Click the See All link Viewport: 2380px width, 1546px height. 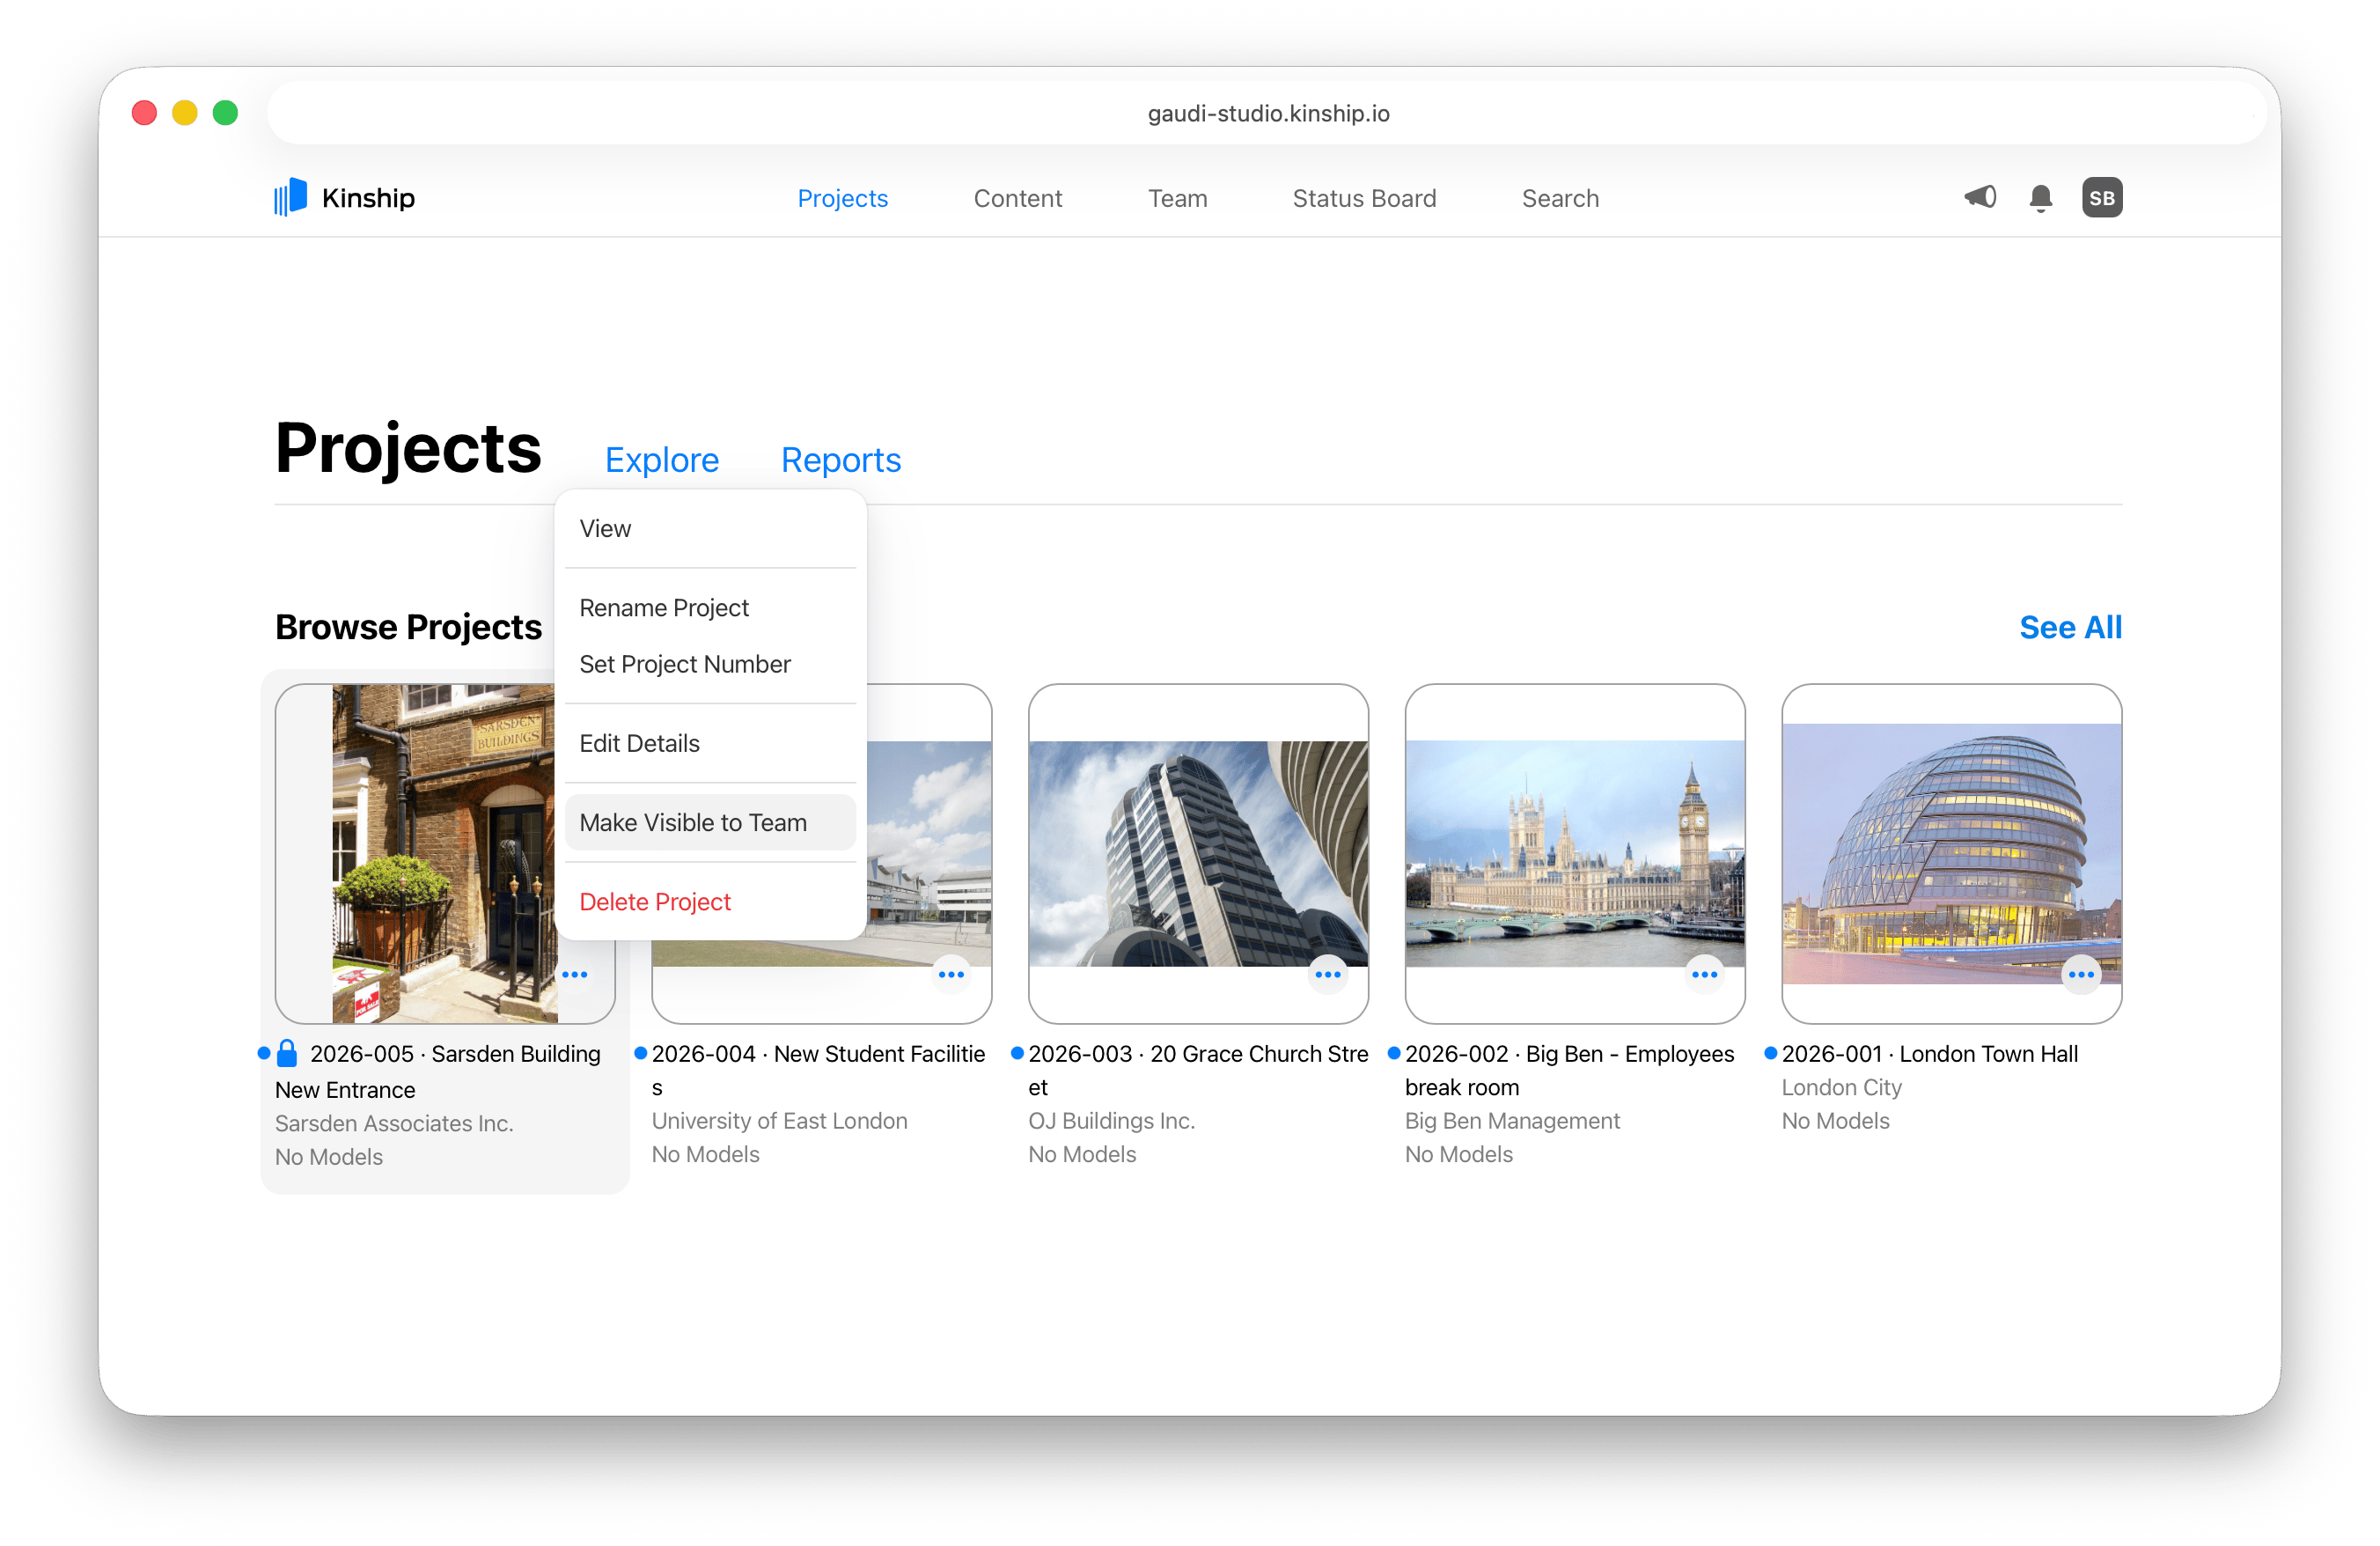coord(2070,627)
